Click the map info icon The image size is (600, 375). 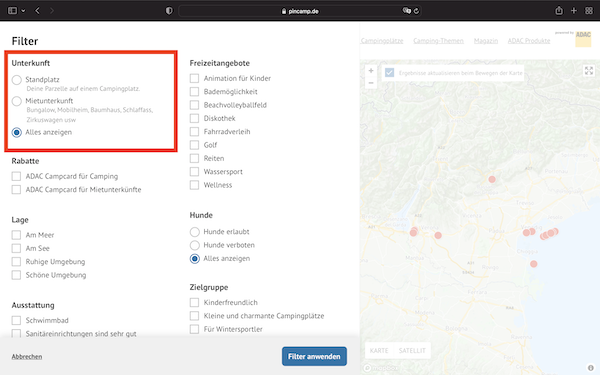591,368
